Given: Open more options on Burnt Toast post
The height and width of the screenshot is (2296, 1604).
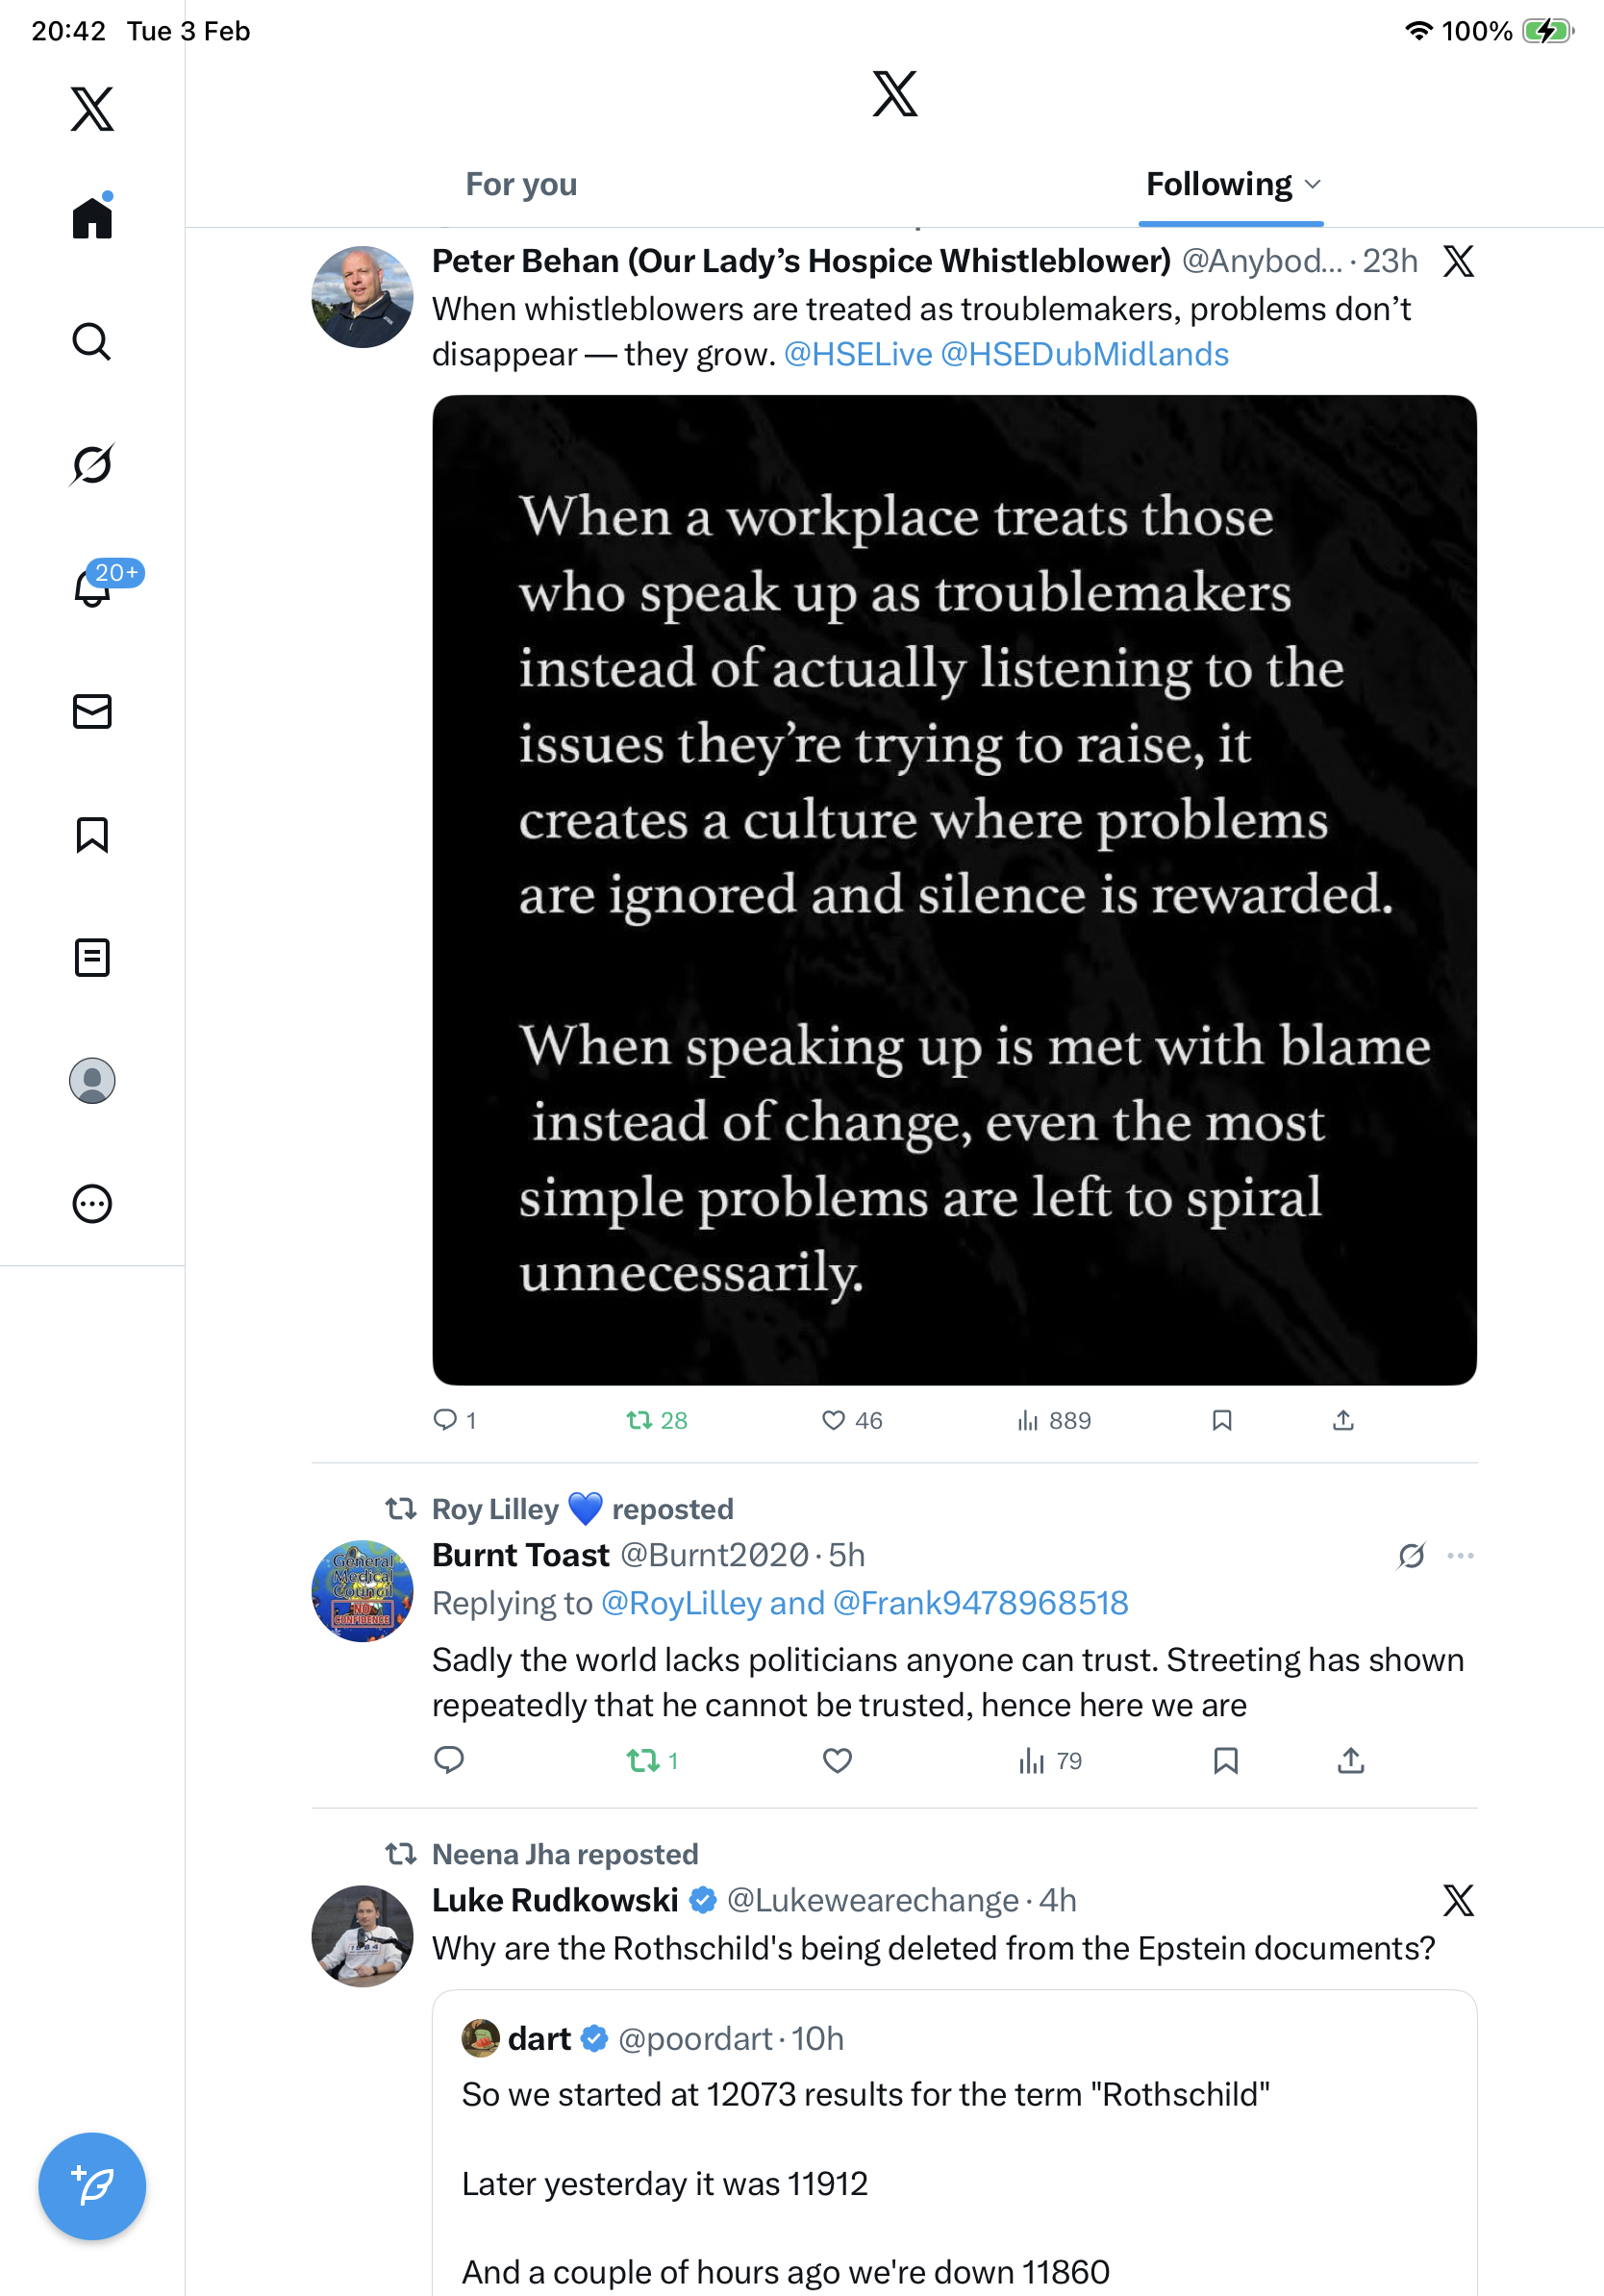Looking at the screenshot, I should 1460,1556.
